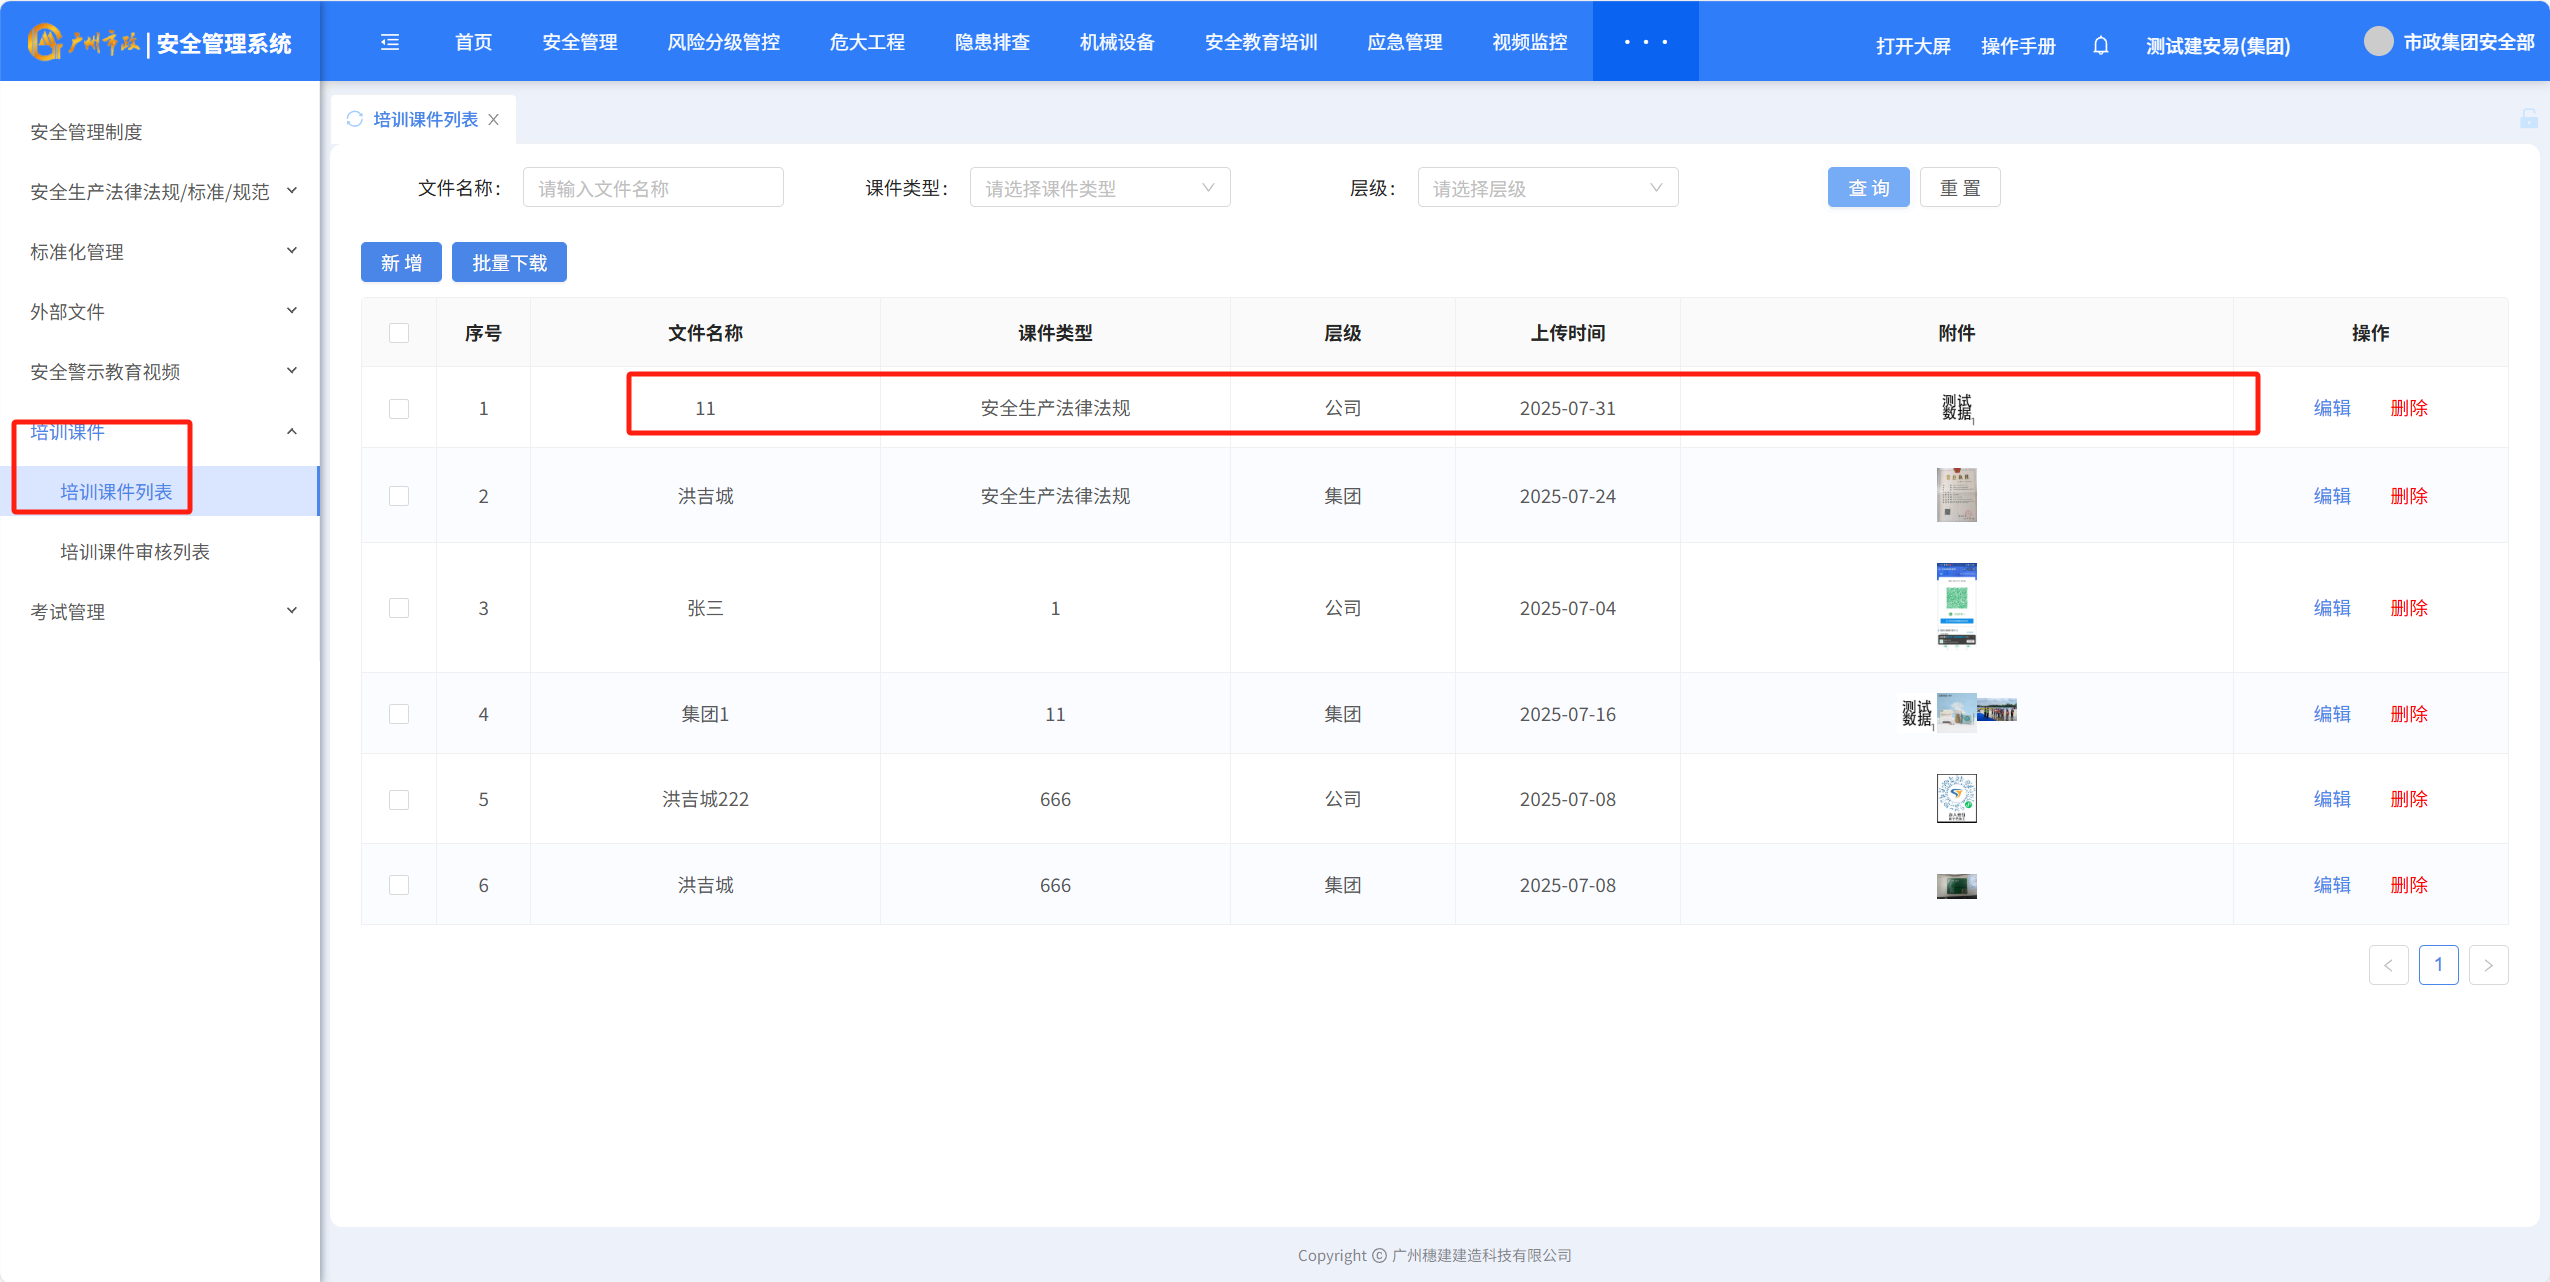Click 删除 for row 3 张三
The width and height of the screenshot is (2550, 1282).
[2408, 608]
